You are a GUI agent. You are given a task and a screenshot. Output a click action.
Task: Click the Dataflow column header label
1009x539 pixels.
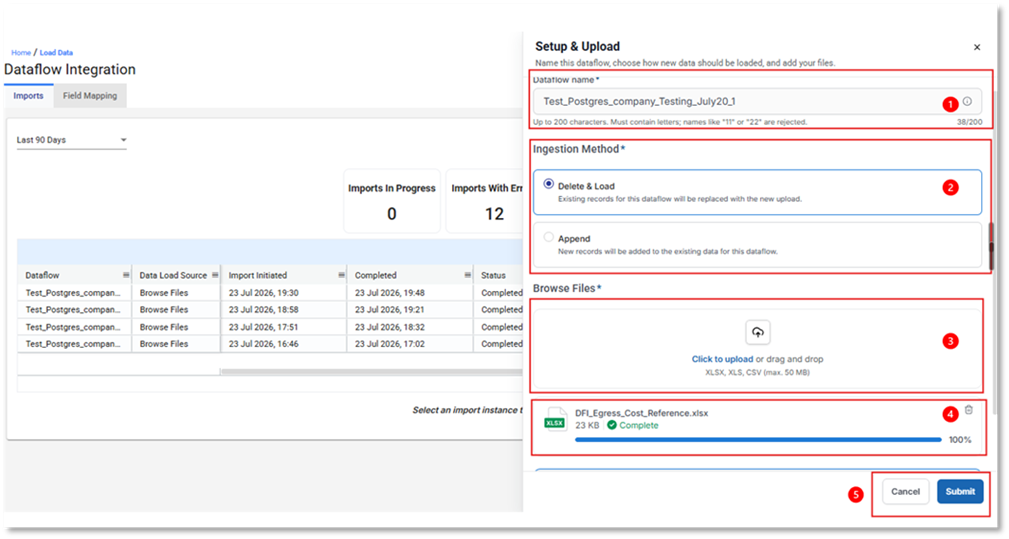pyautogui.click(x=42, y=275)
